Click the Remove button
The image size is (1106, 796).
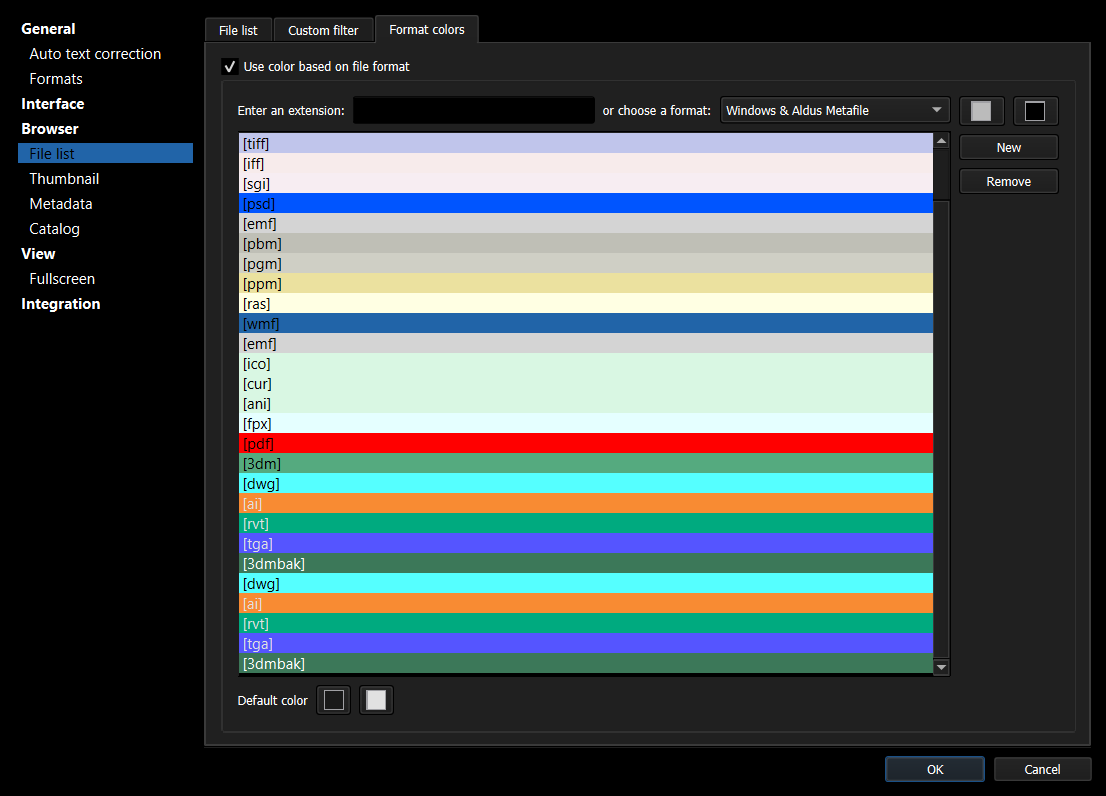[1008, 181]
